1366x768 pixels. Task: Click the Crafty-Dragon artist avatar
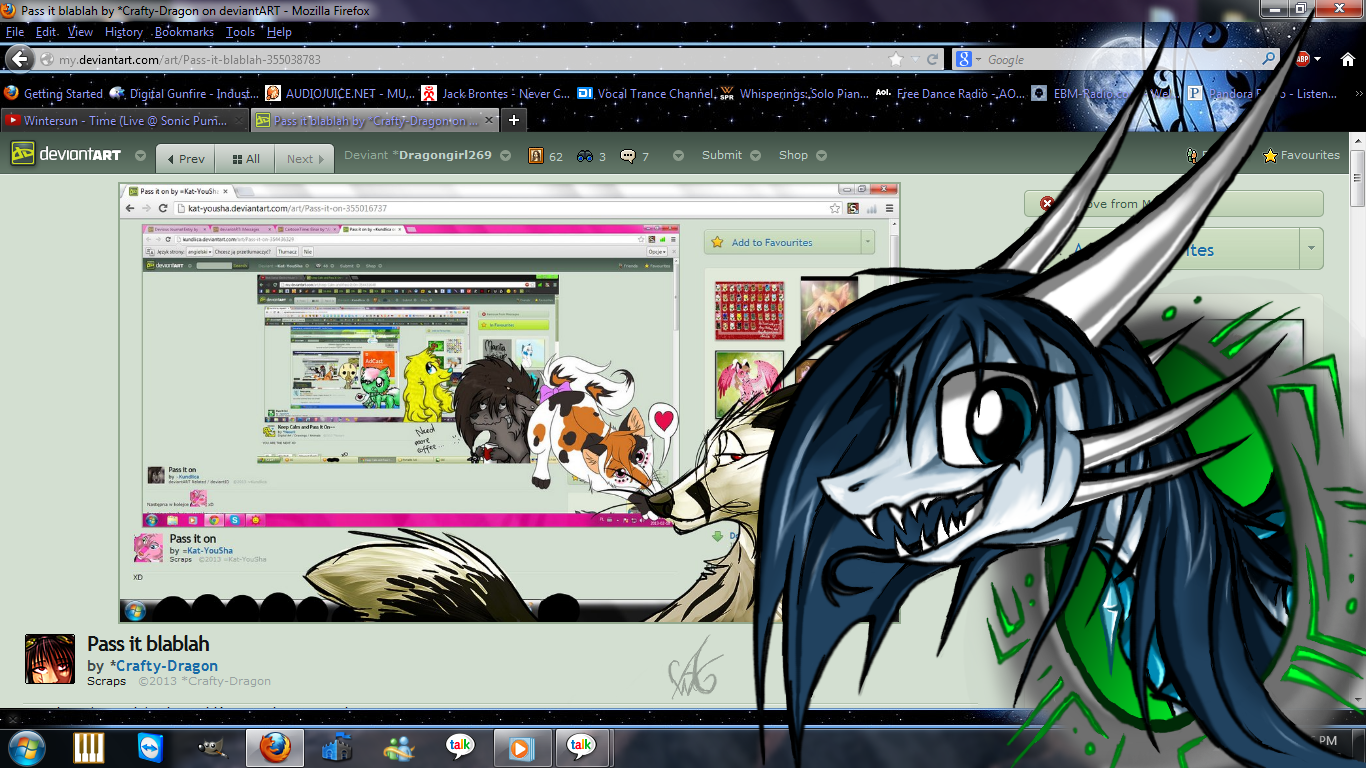[x=50, y=660]
